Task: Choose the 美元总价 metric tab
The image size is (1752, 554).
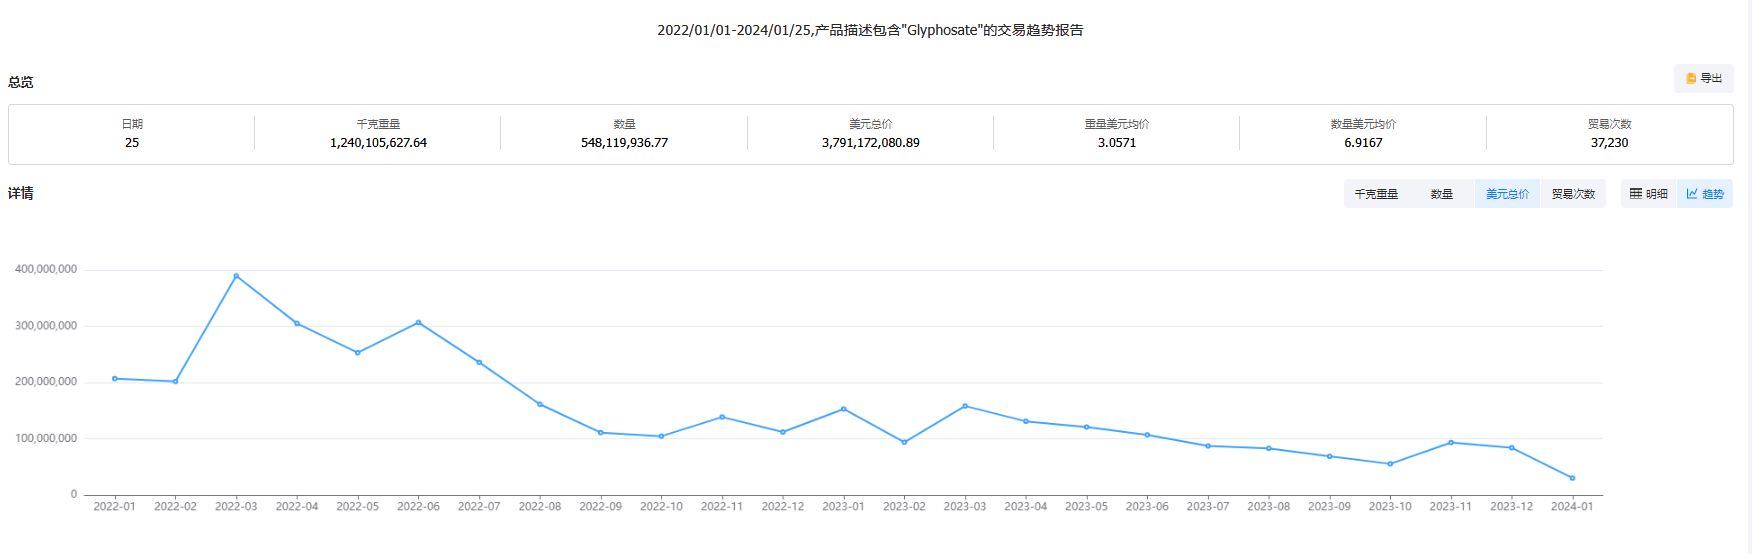Action: pyautogui.click(x=1507, y=194)
